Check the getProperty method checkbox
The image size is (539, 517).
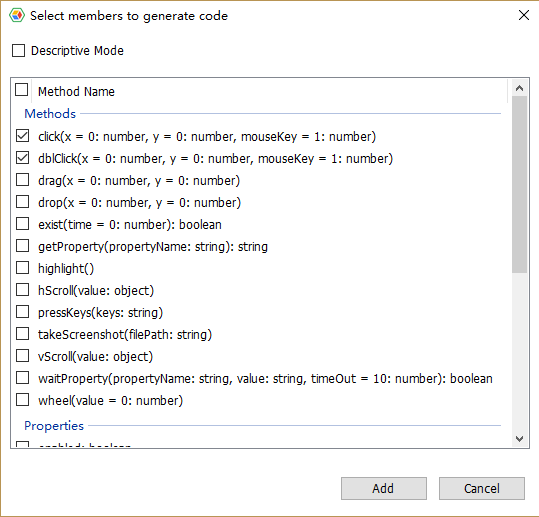coord(23,246)
